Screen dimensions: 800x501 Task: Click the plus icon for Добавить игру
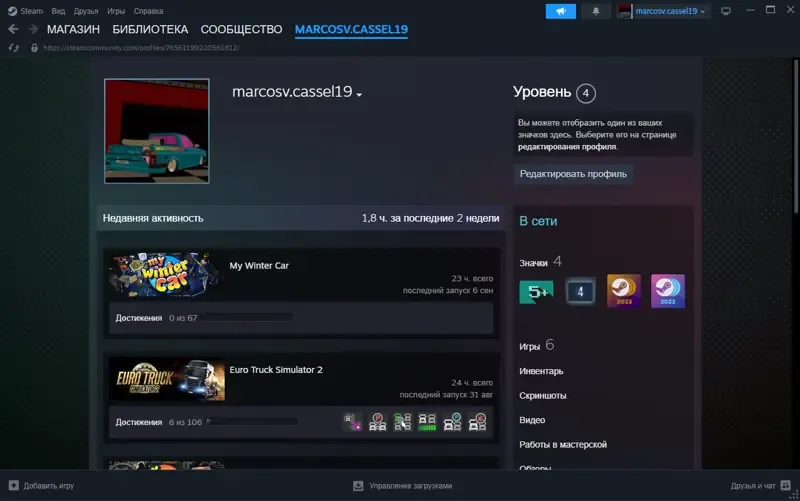(x=14, y=485)
